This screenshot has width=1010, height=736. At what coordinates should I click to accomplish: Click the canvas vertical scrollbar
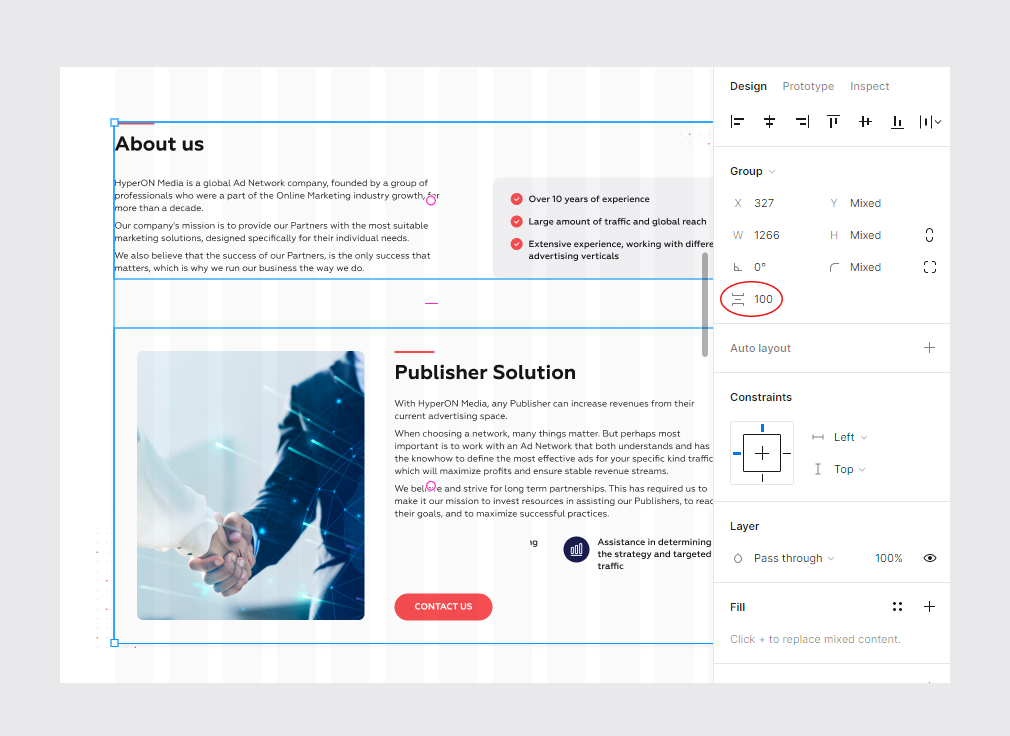click(x=705, y=305)
